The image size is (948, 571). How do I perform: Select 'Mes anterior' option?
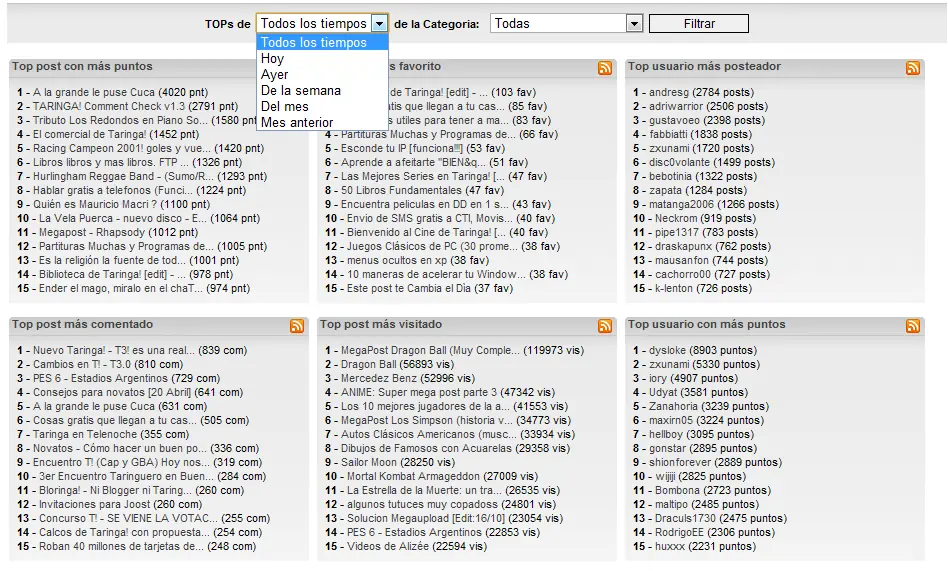point(322,122)
